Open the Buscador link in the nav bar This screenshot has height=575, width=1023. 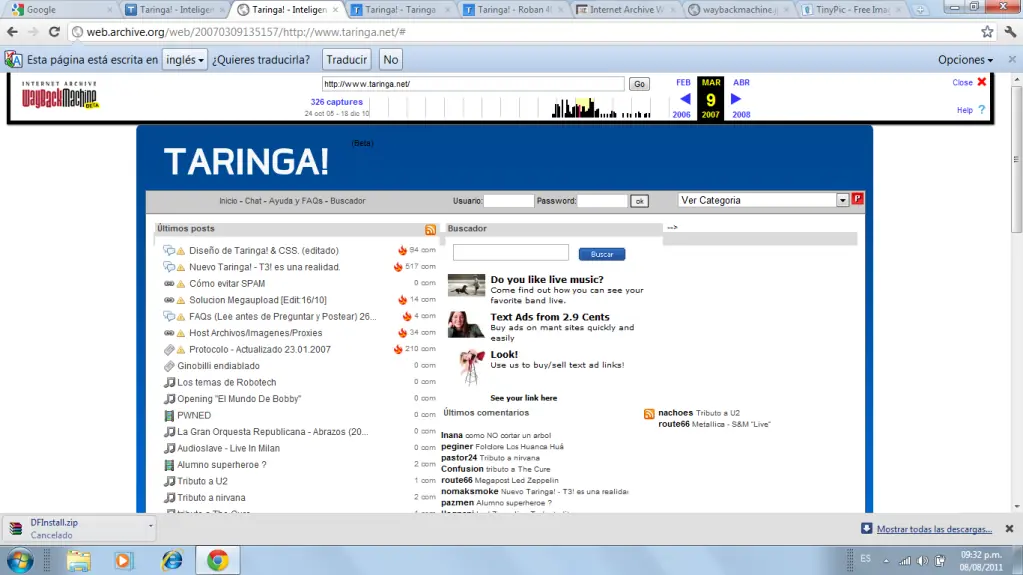pos(348,201)
